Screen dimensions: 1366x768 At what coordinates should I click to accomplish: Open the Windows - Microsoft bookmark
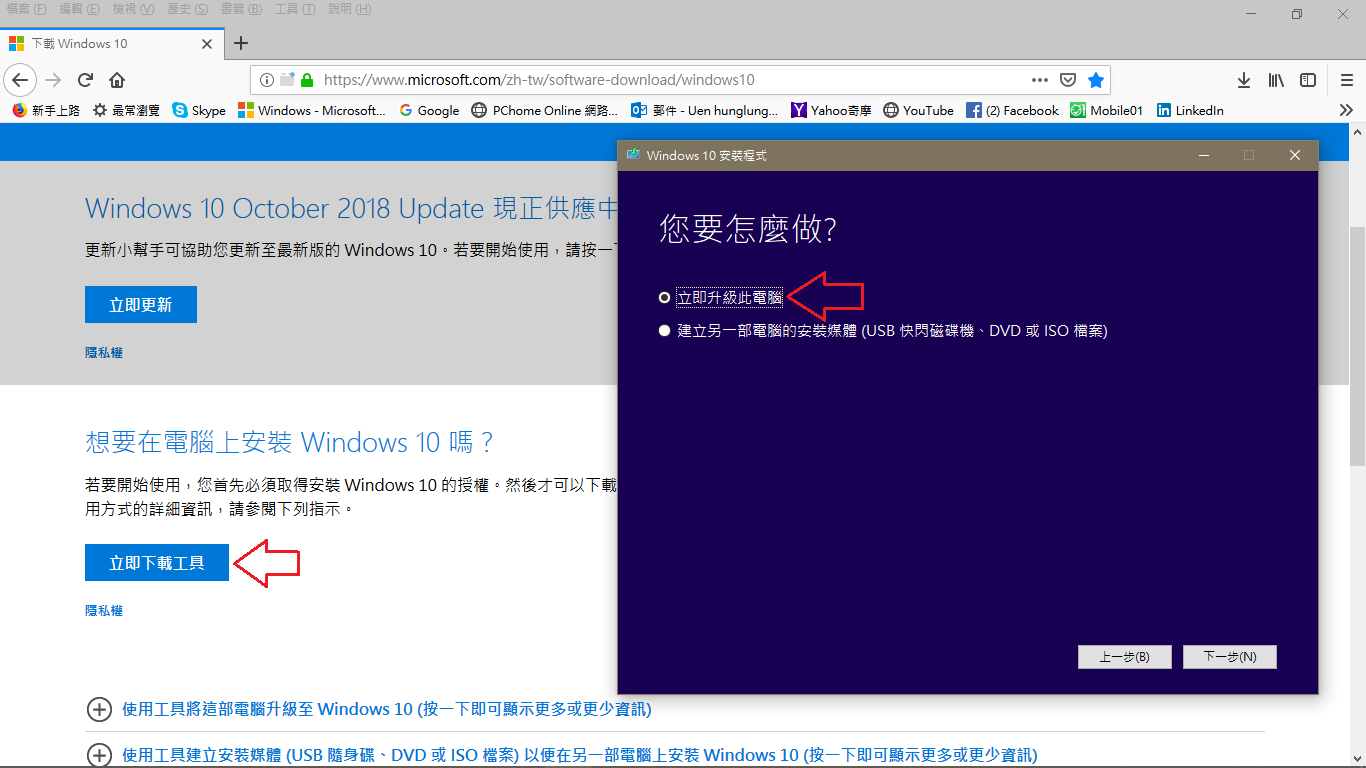[312, 110]
